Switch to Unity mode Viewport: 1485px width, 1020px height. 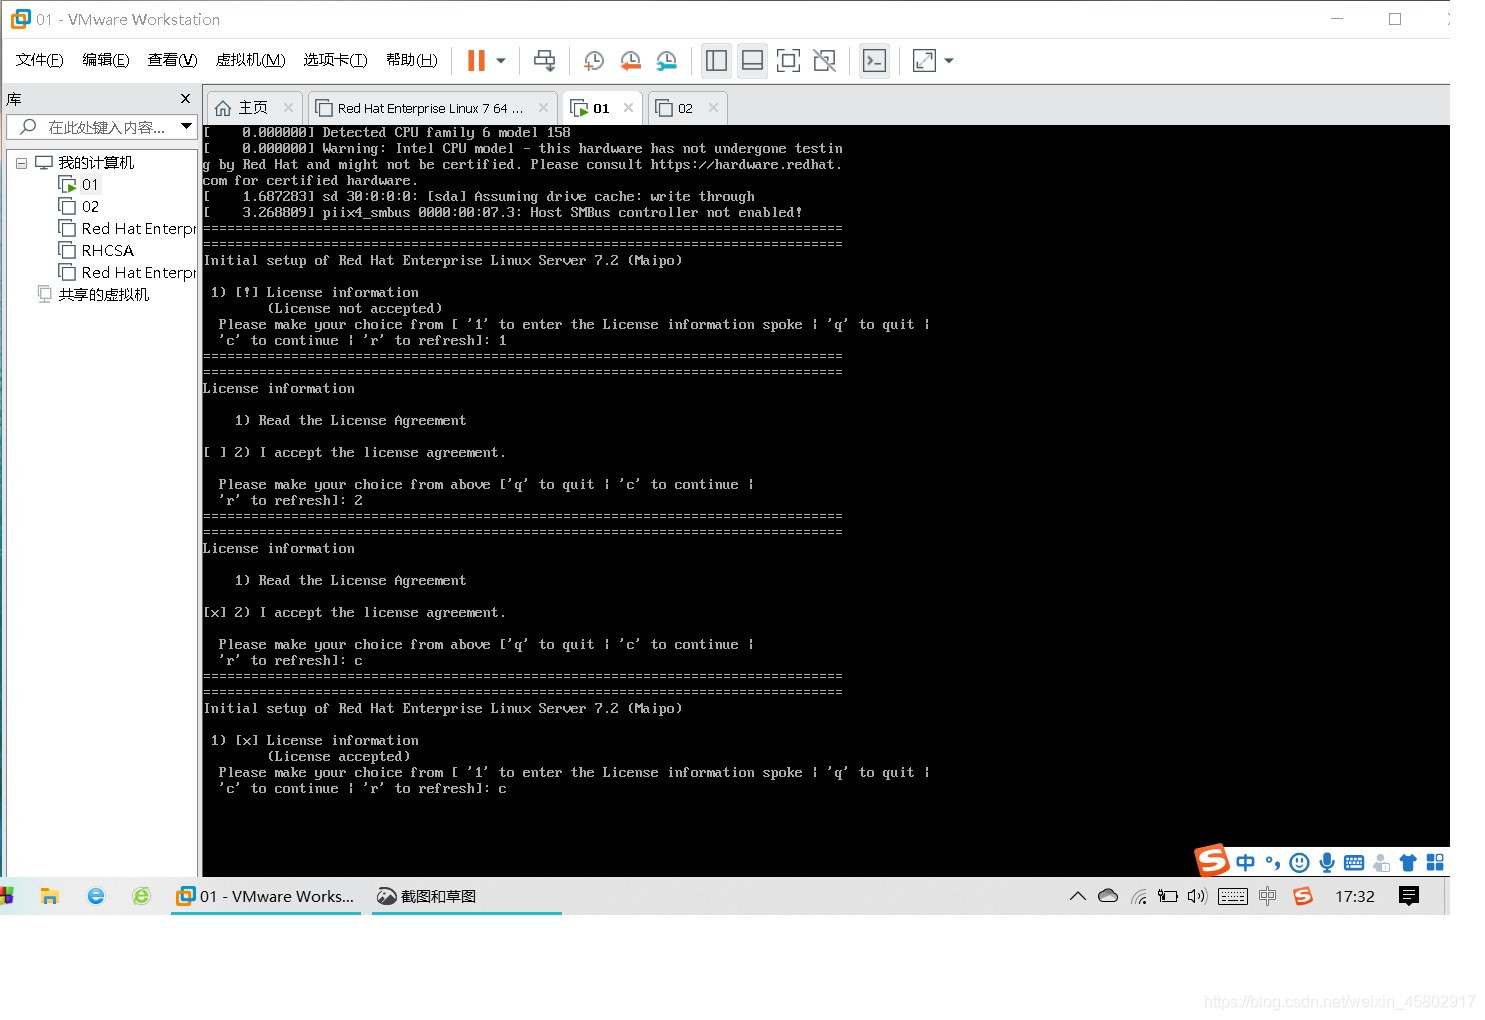824,61
